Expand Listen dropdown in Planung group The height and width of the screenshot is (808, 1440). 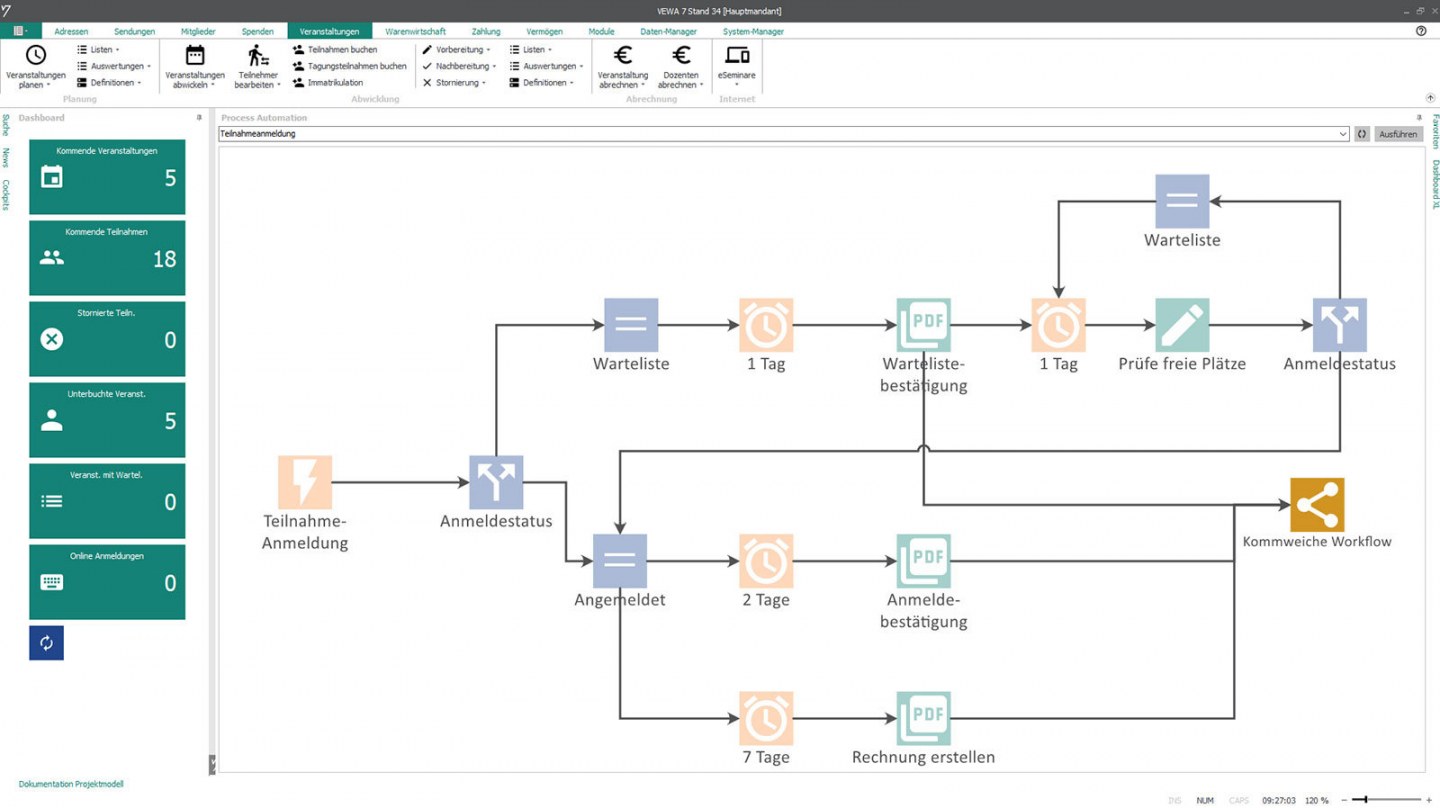98,49
